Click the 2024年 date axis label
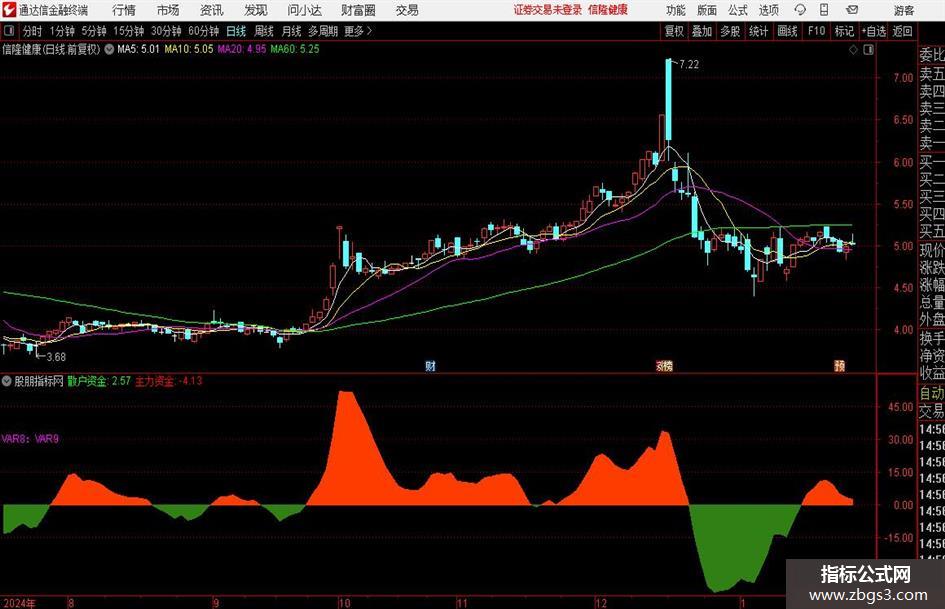 19,603
